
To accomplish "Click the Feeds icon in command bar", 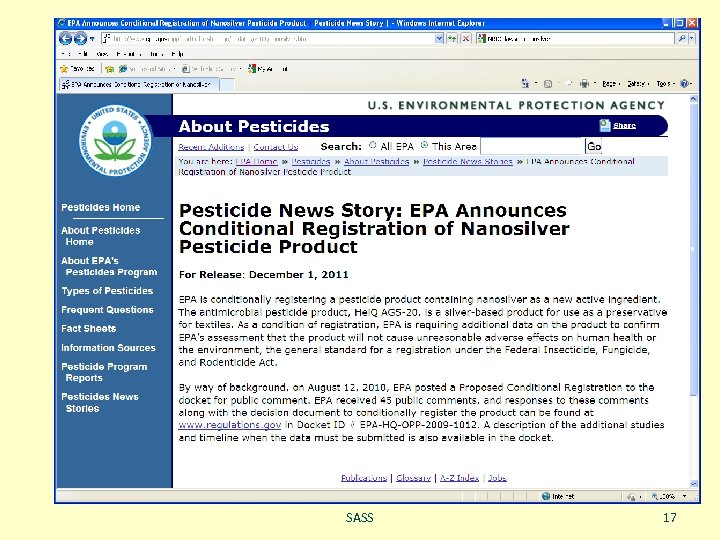I will point(548,84).
